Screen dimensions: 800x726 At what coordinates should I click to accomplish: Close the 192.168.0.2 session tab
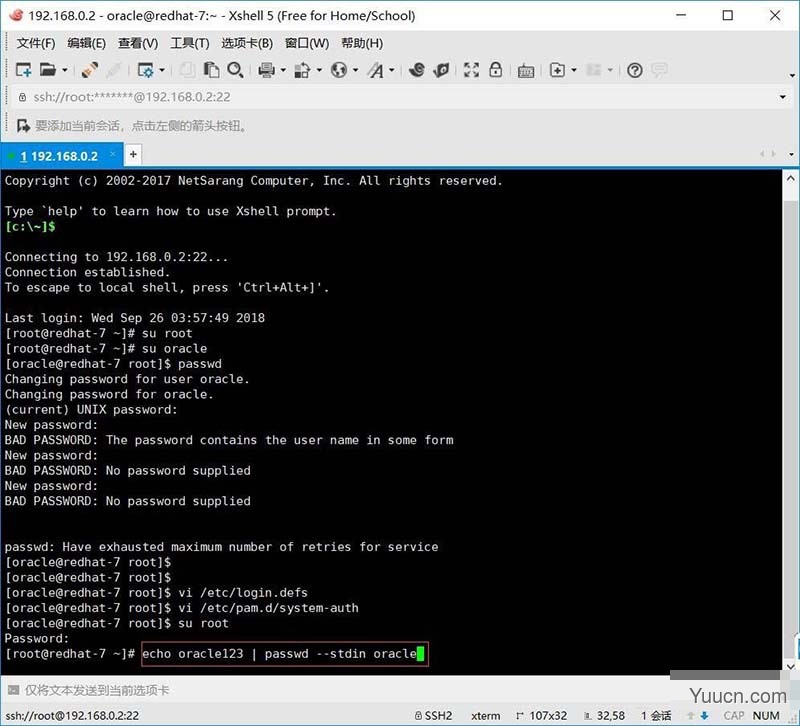pyautogui.click(x=113, y=154)
